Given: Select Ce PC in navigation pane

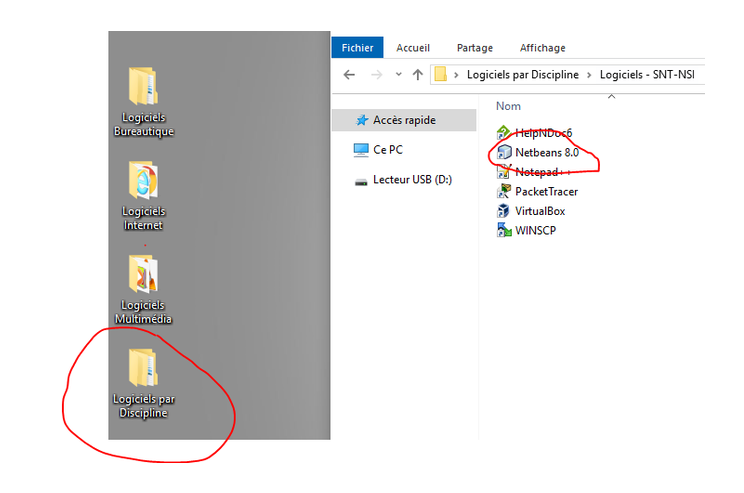Looking at the screenshot, I should (388, 150).
